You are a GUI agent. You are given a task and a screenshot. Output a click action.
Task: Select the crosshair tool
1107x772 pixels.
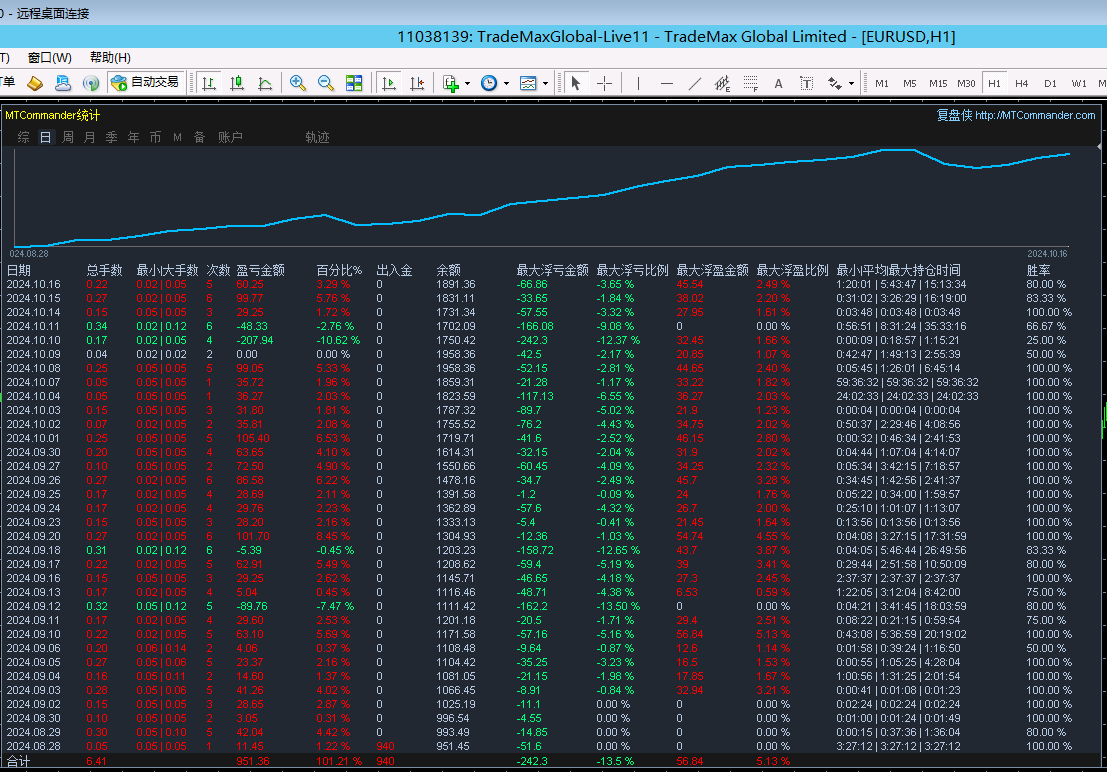click(604, 83)
